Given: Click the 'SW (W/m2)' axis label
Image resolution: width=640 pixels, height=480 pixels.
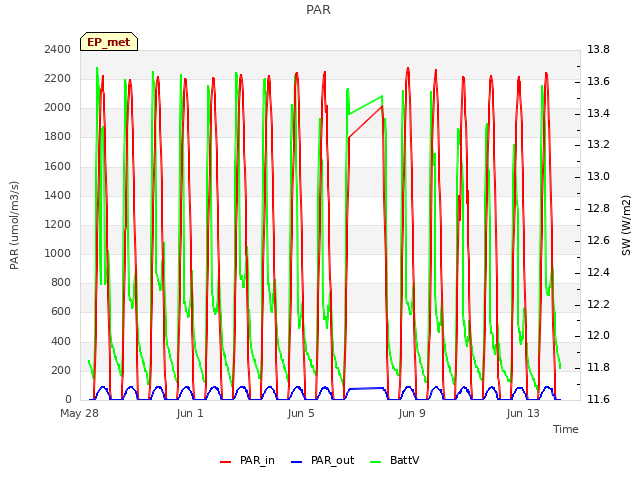Looking at the screenshot, I should coord(626,225).
